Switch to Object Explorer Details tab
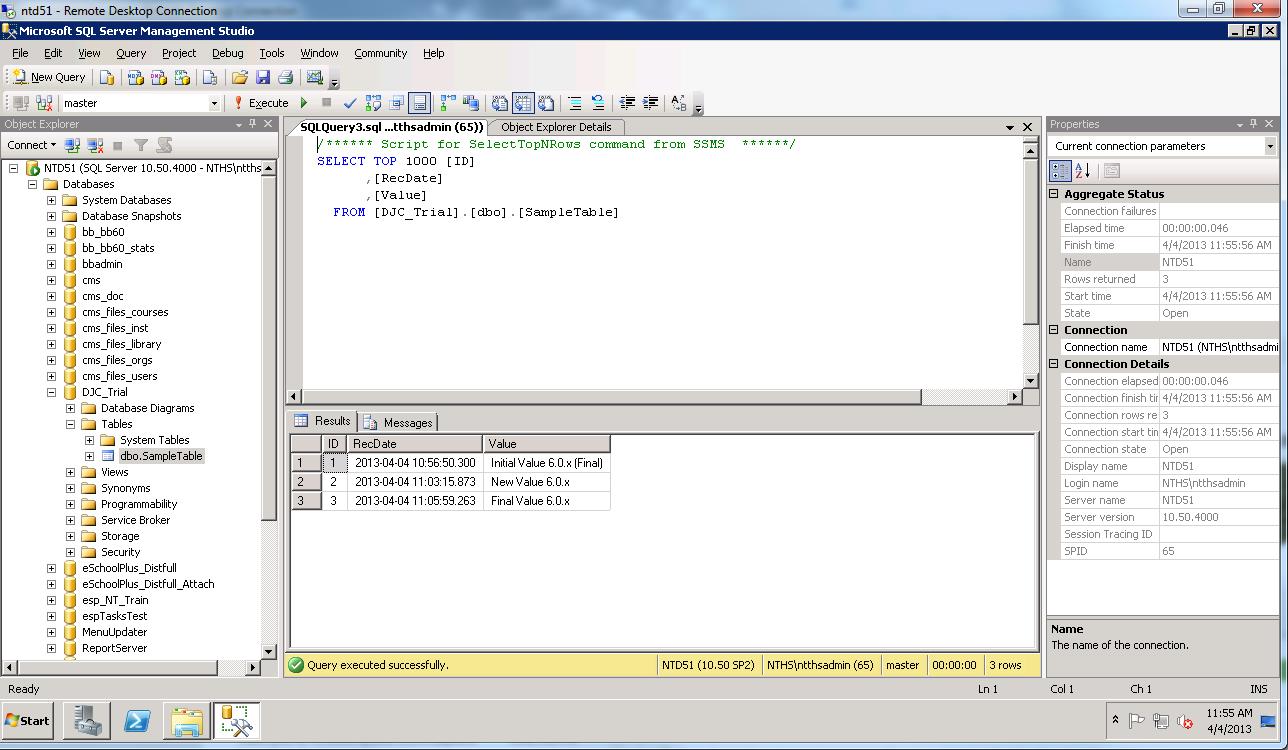The image size is (1288, 750). [556, 127]
